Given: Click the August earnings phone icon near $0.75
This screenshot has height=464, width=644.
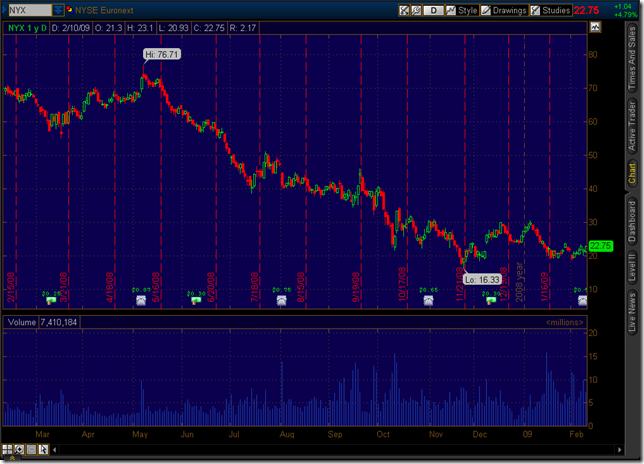Looking at the screenshot, I should pyautogui.click(x=282, y=300).
